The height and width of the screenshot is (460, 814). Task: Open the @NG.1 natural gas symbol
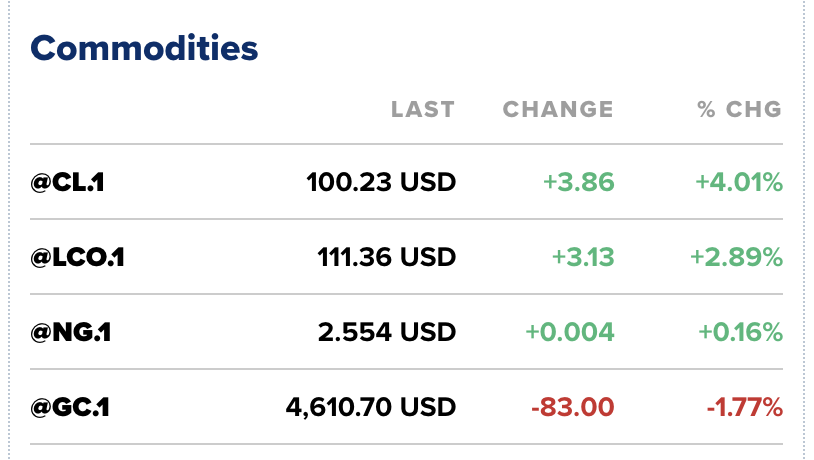(70, 332)
